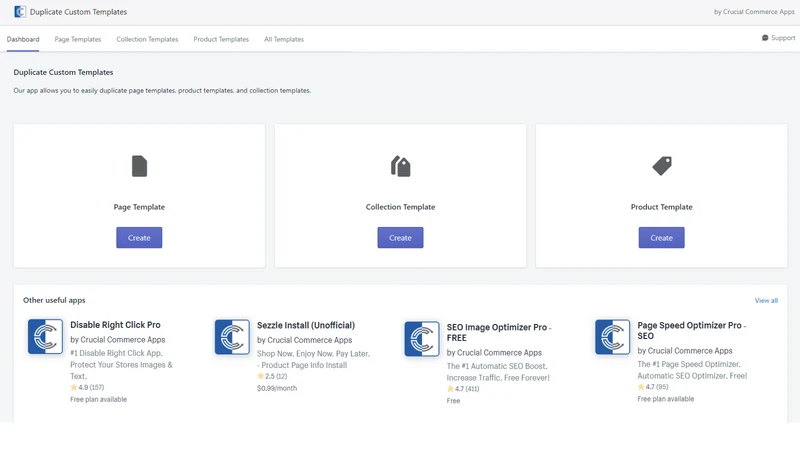Show the All Templates tab
800x450 pixels.
(284, 39)
